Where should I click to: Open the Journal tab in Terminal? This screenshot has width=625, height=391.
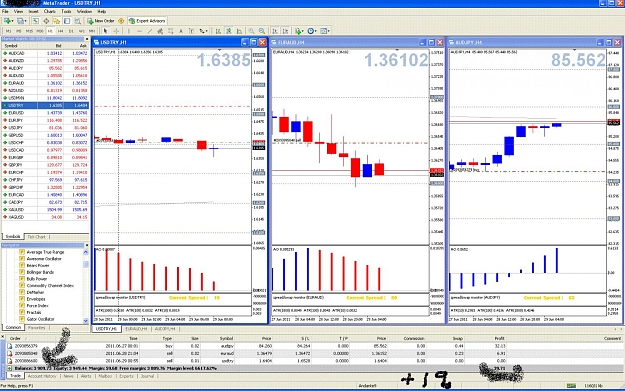(147, 376)
